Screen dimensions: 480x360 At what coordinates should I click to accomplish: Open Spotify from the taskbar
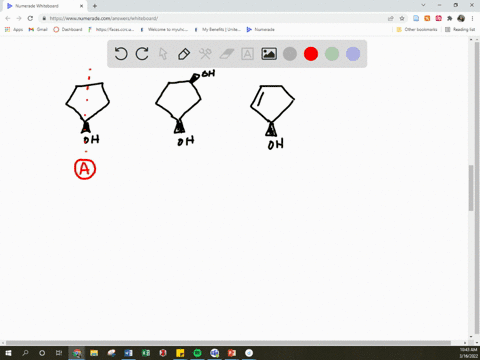[x=197, y=353]
